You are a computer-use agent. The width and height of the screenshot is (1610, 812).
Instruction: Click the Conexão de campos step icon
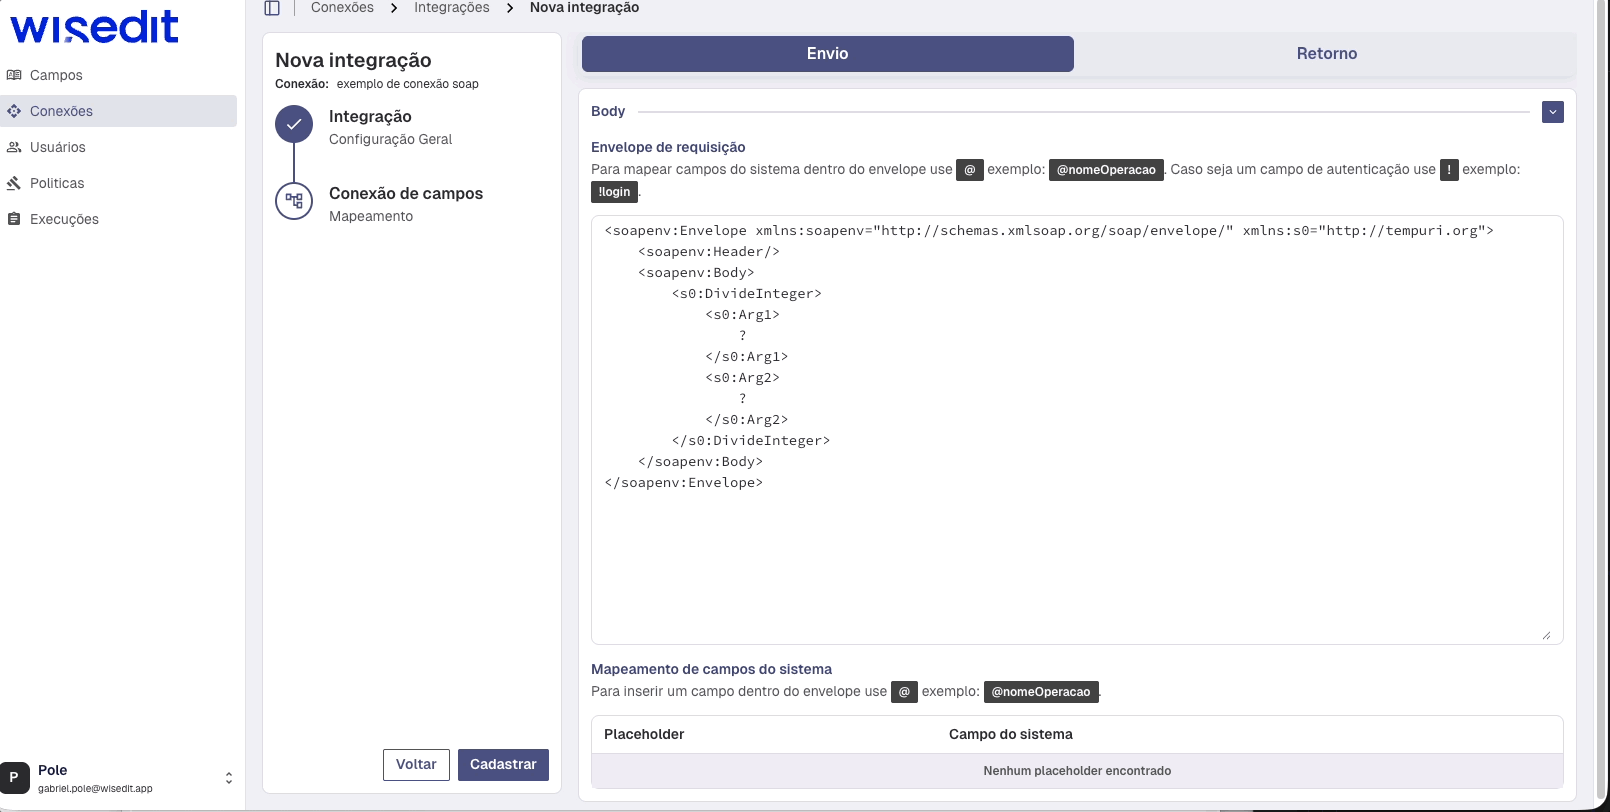pos(294,201)
